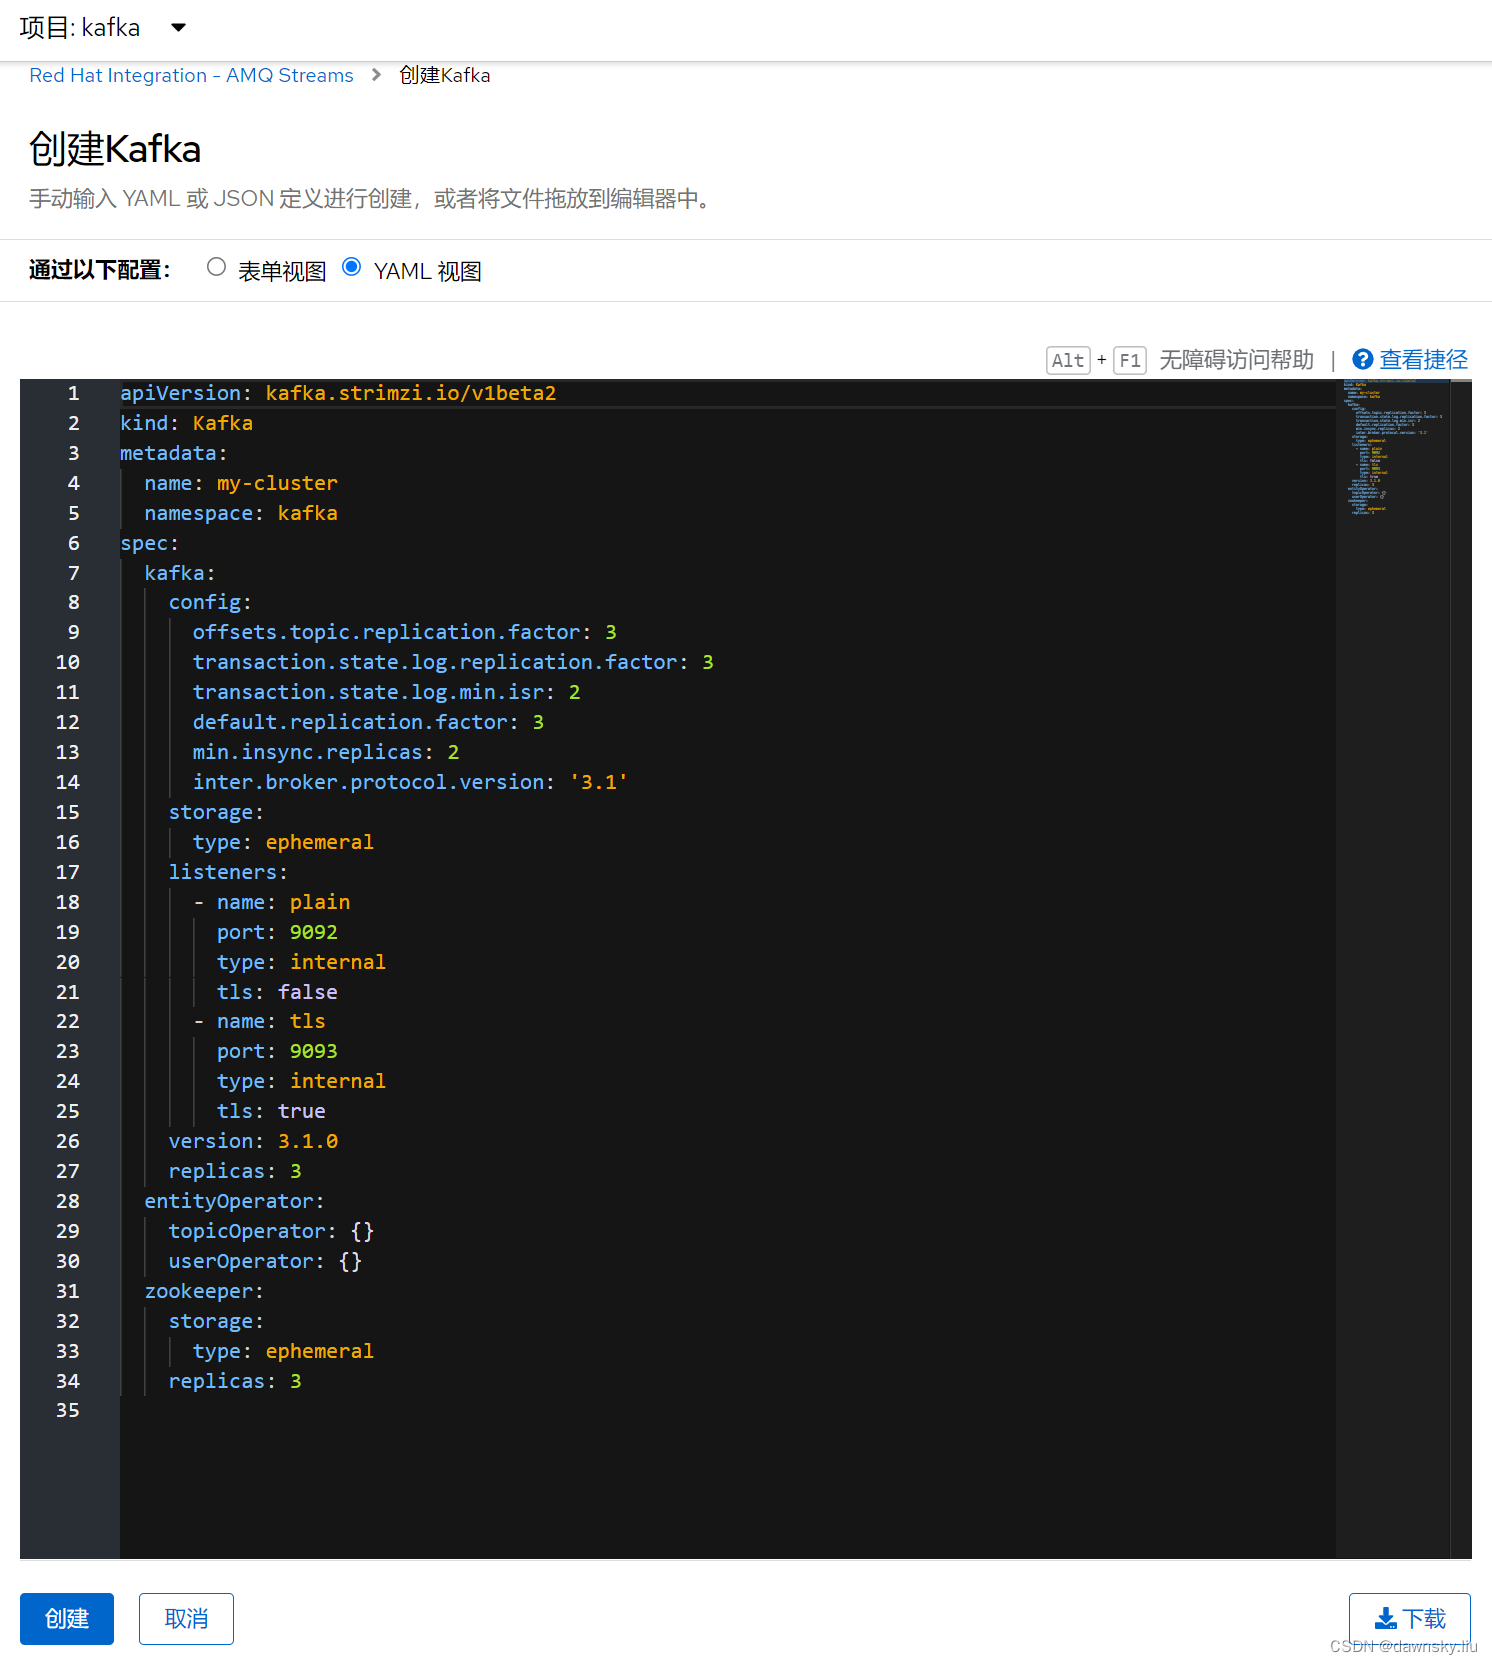Click the 无障碍访问帮助 text
Viewport: 1492px width, 1665px height.
coord(1236,359)
